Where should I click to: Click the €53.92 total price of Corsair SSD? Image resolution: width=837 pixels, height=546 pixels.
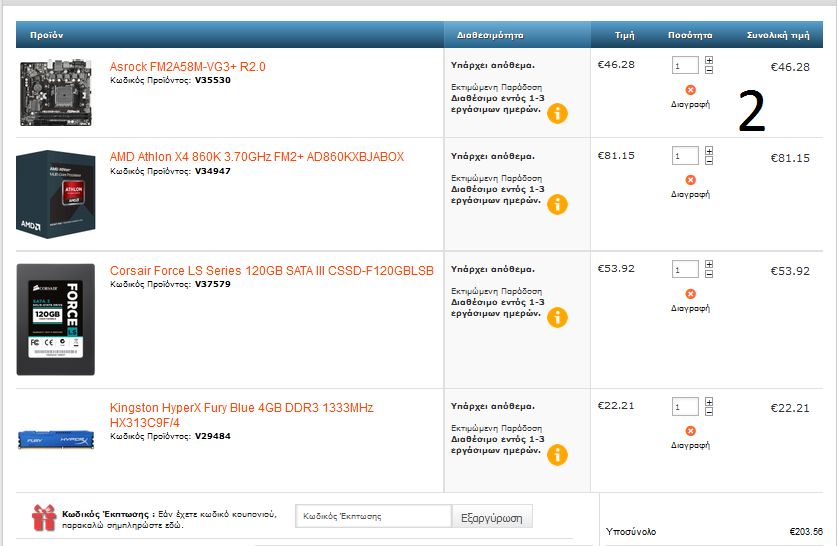(789, 271)
